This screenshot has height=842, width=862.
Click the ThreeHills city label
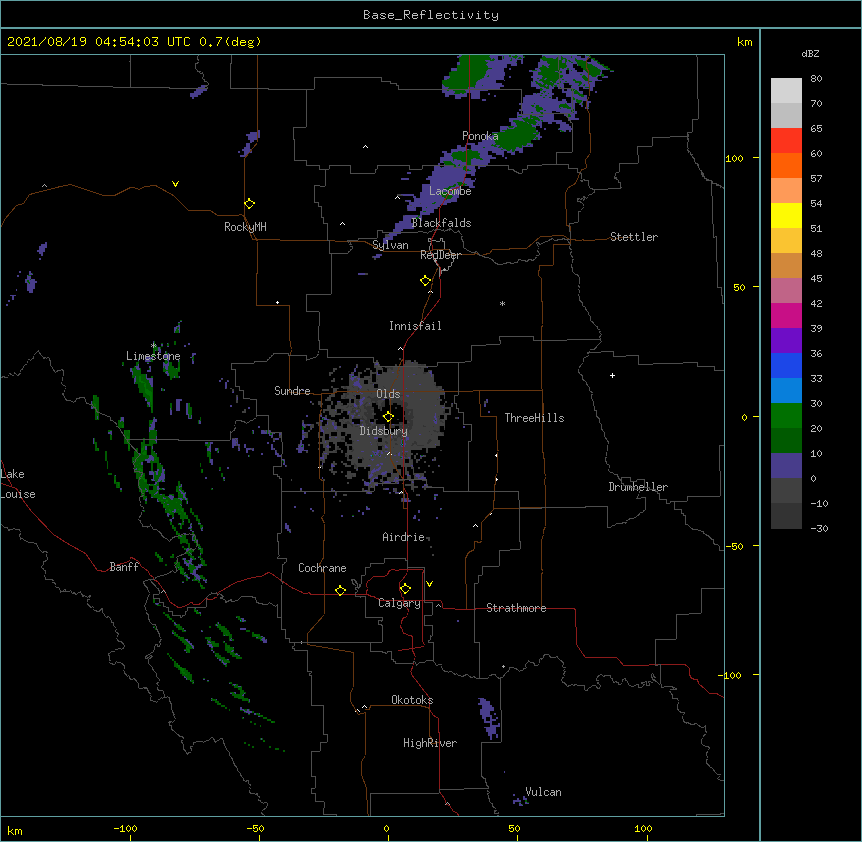tap(534, 418)
